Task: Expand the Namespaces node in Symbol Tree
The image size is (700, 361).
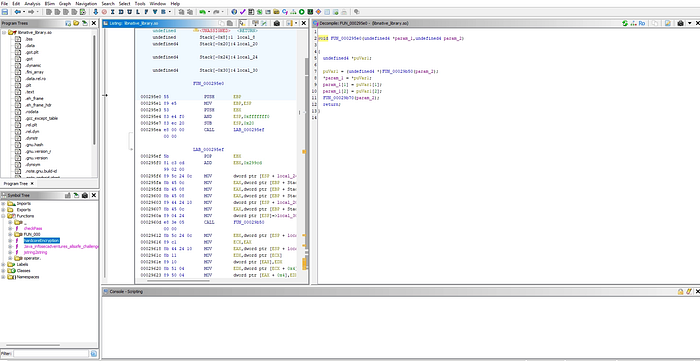Action: pos(4,277)
